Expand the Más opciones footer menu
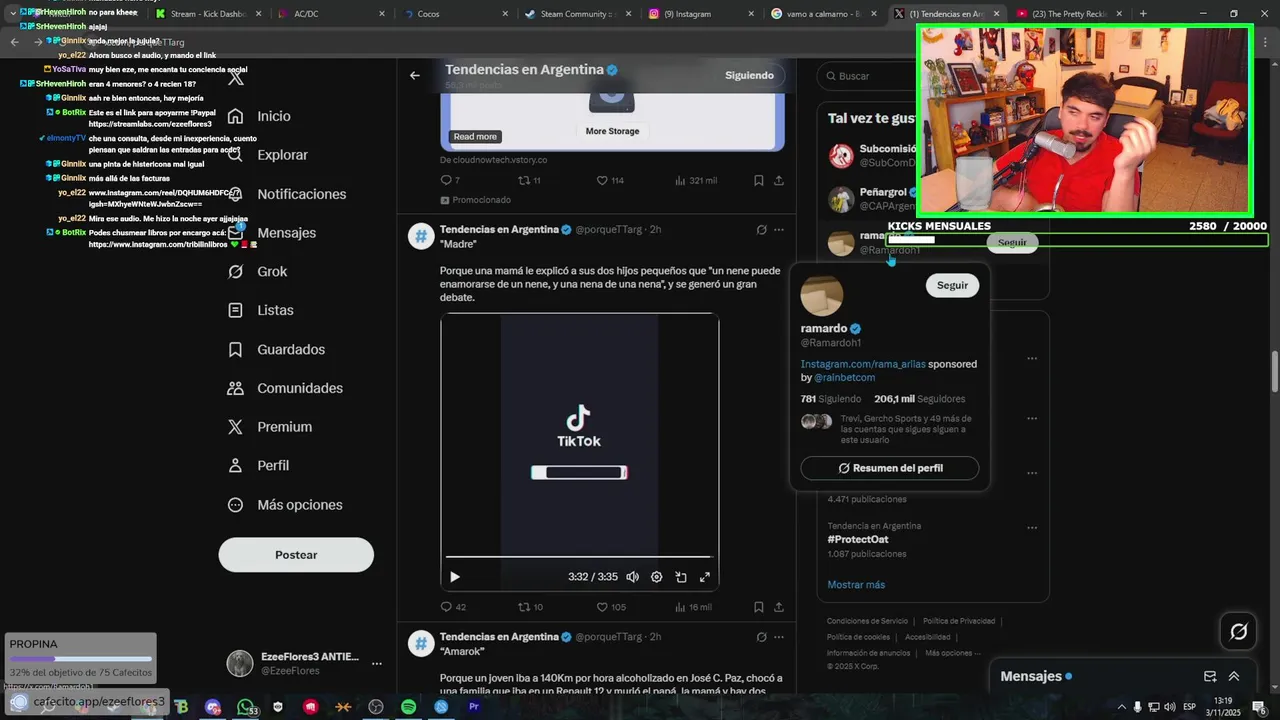 [953, 653]
